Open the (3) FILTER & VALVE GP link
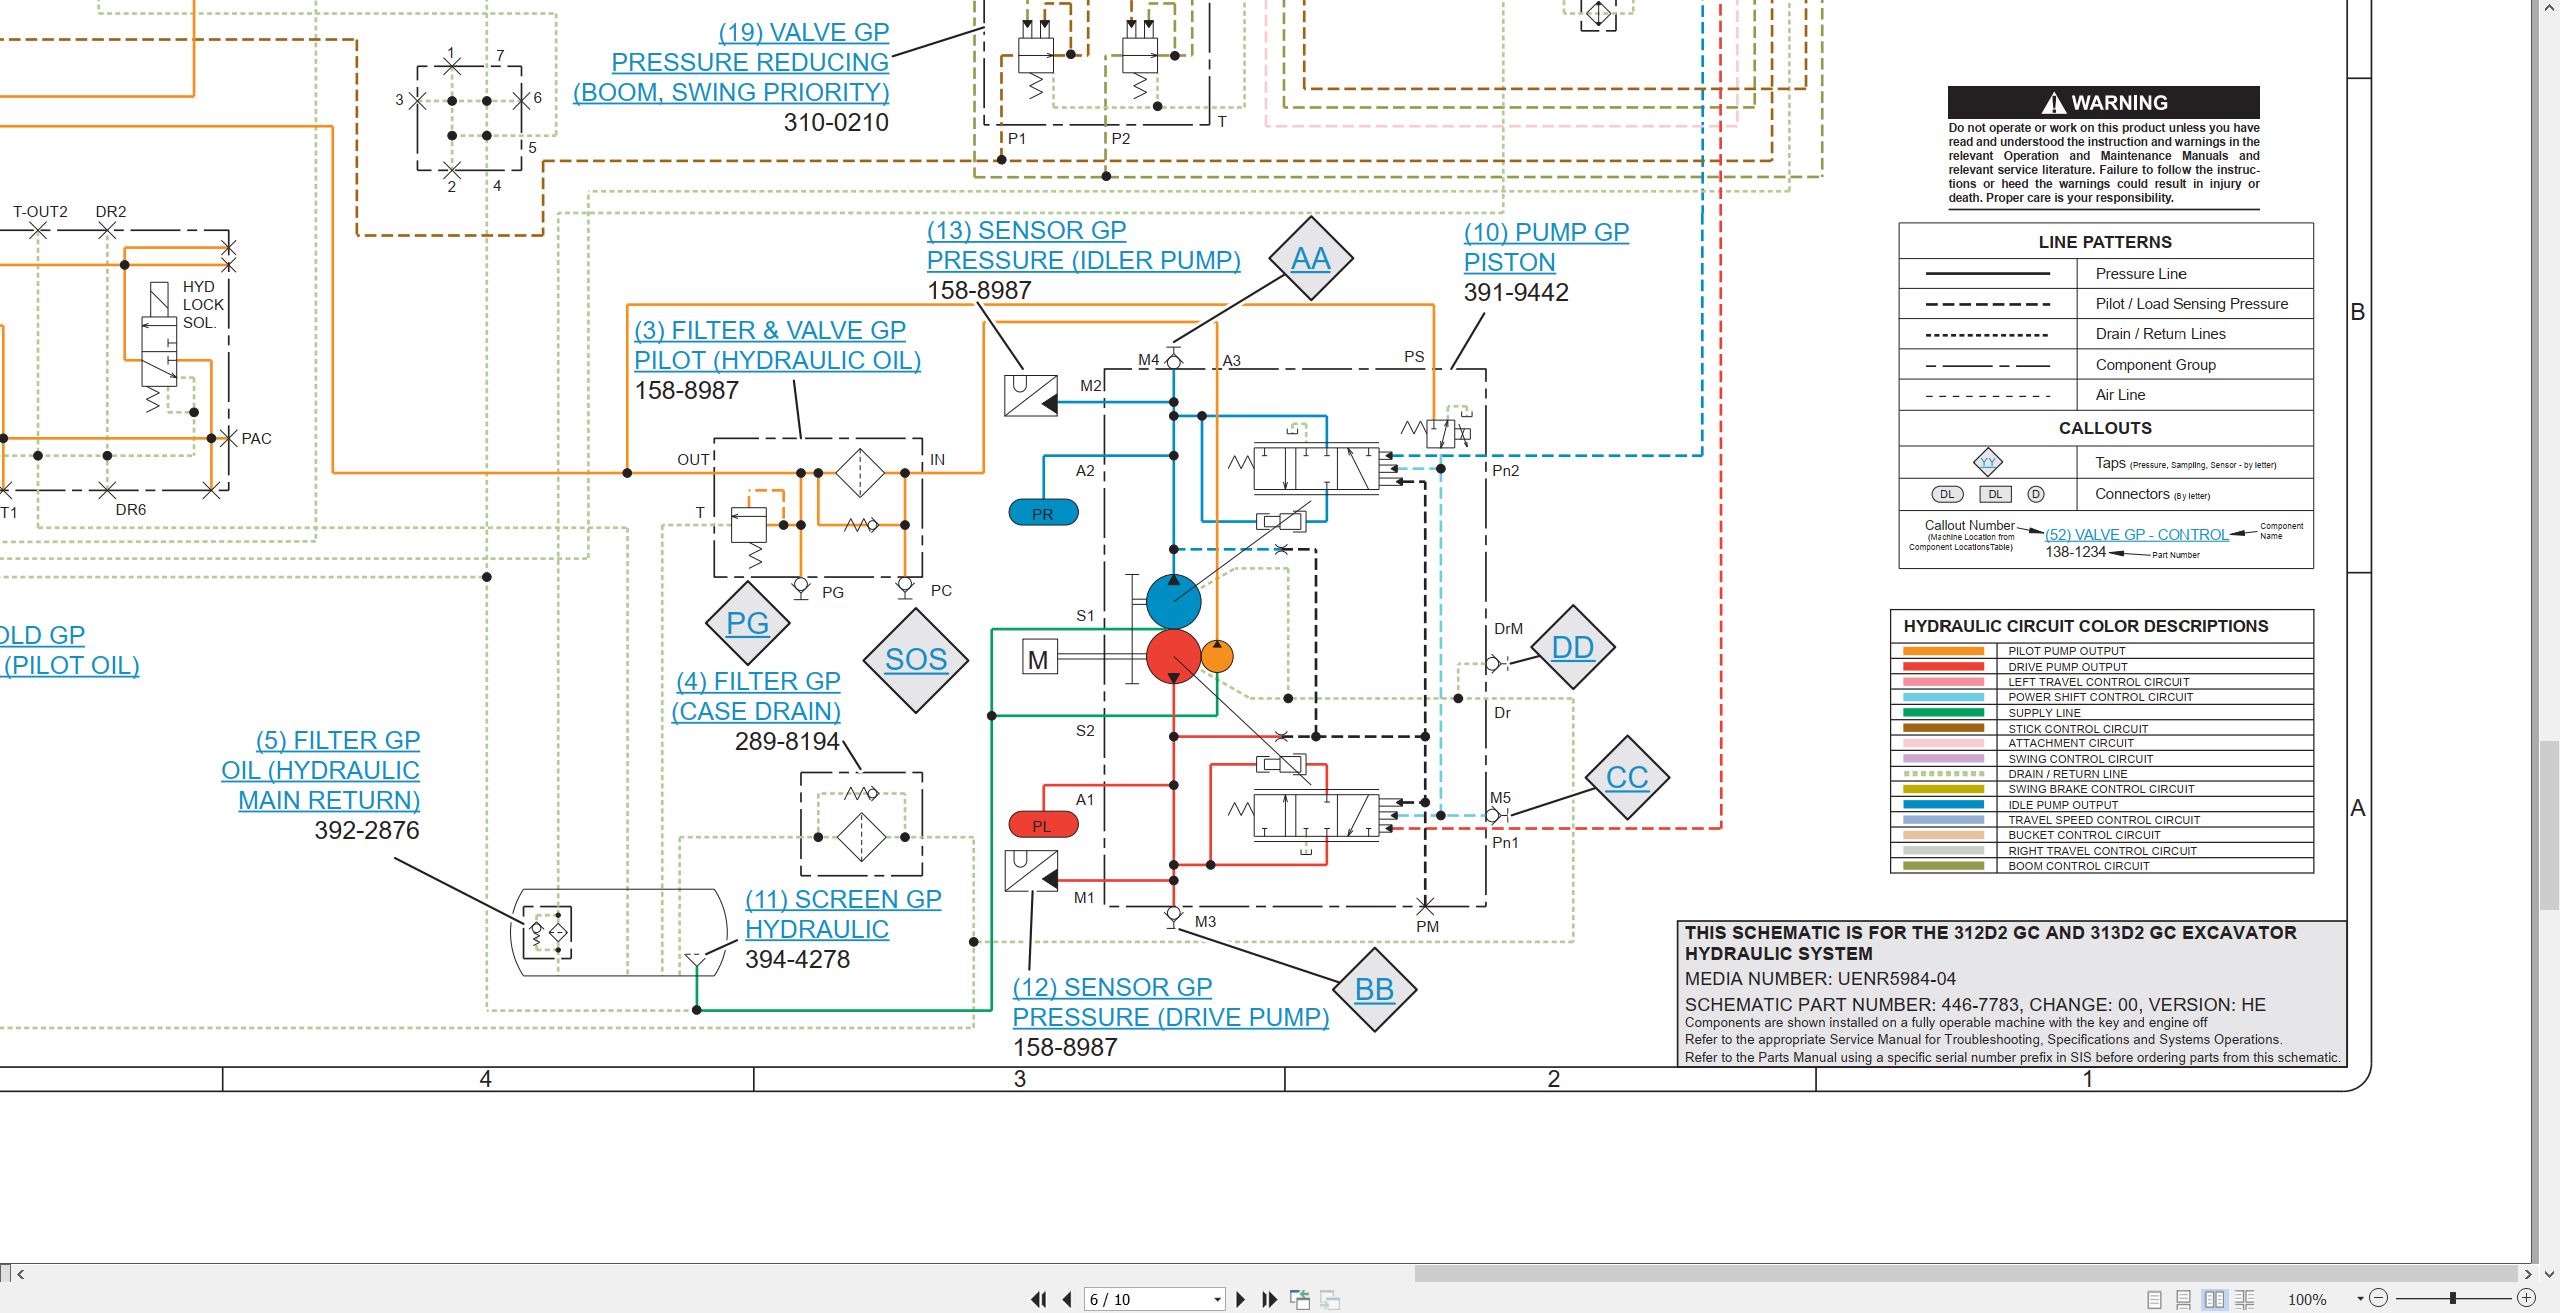Viewport: 2560px width, 1313px height. [x=777, y=345]
